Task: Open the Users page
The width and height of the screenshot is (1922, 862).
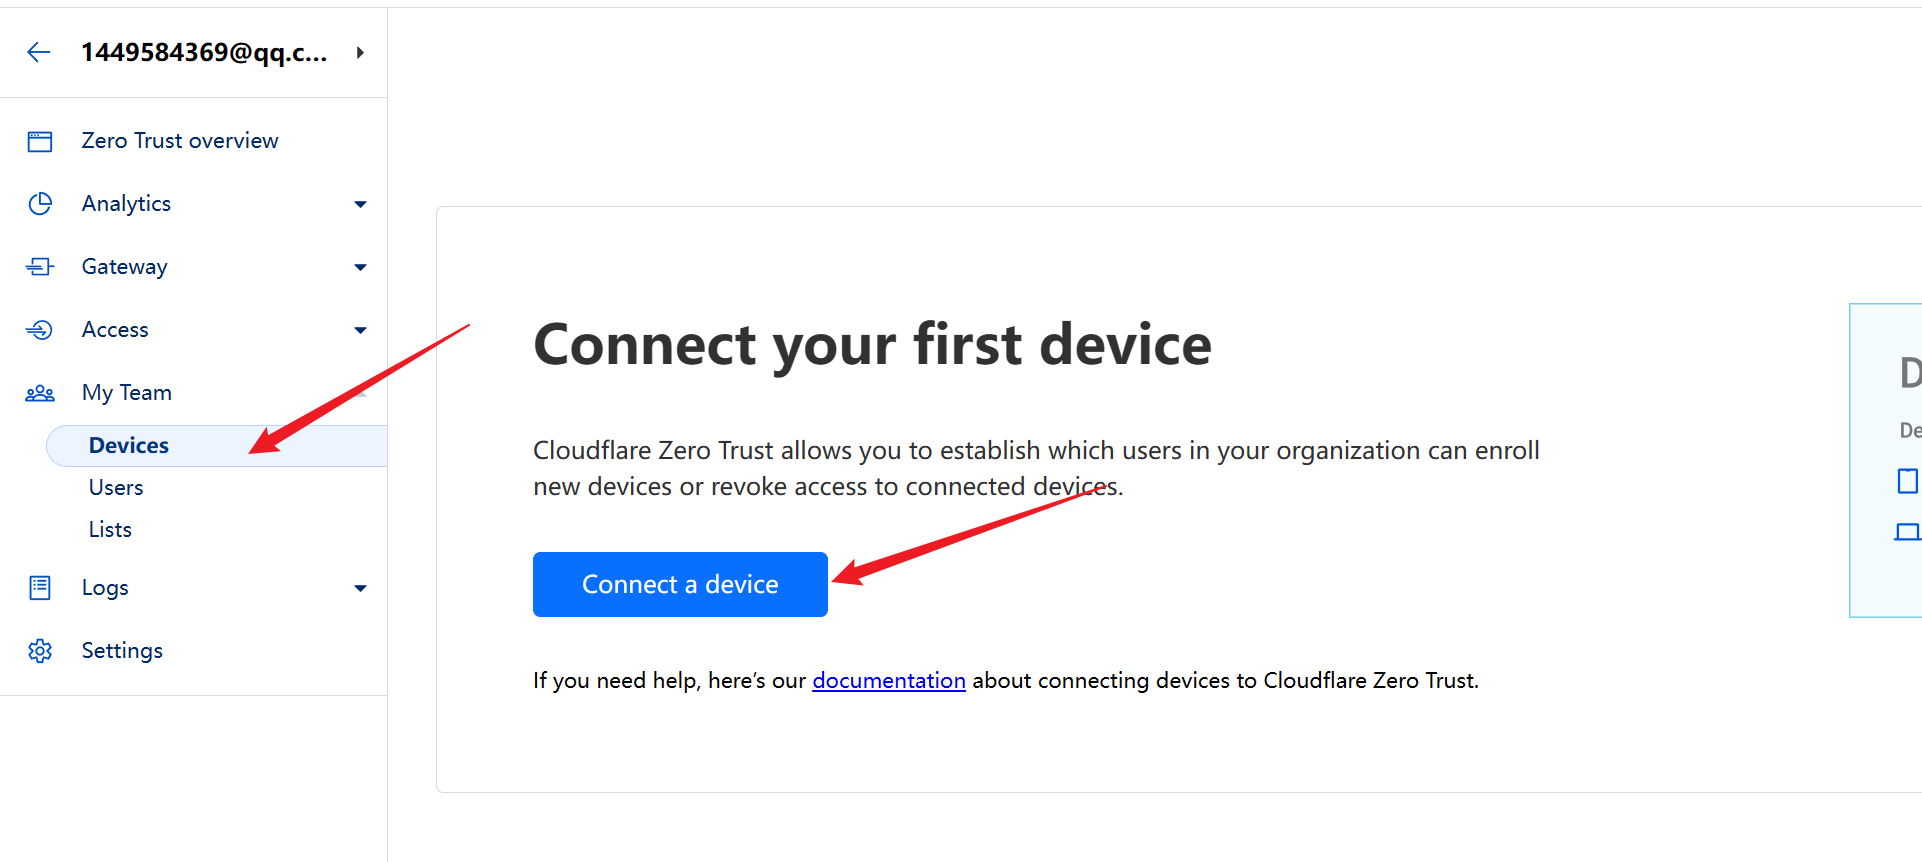Action: [115, 487]
